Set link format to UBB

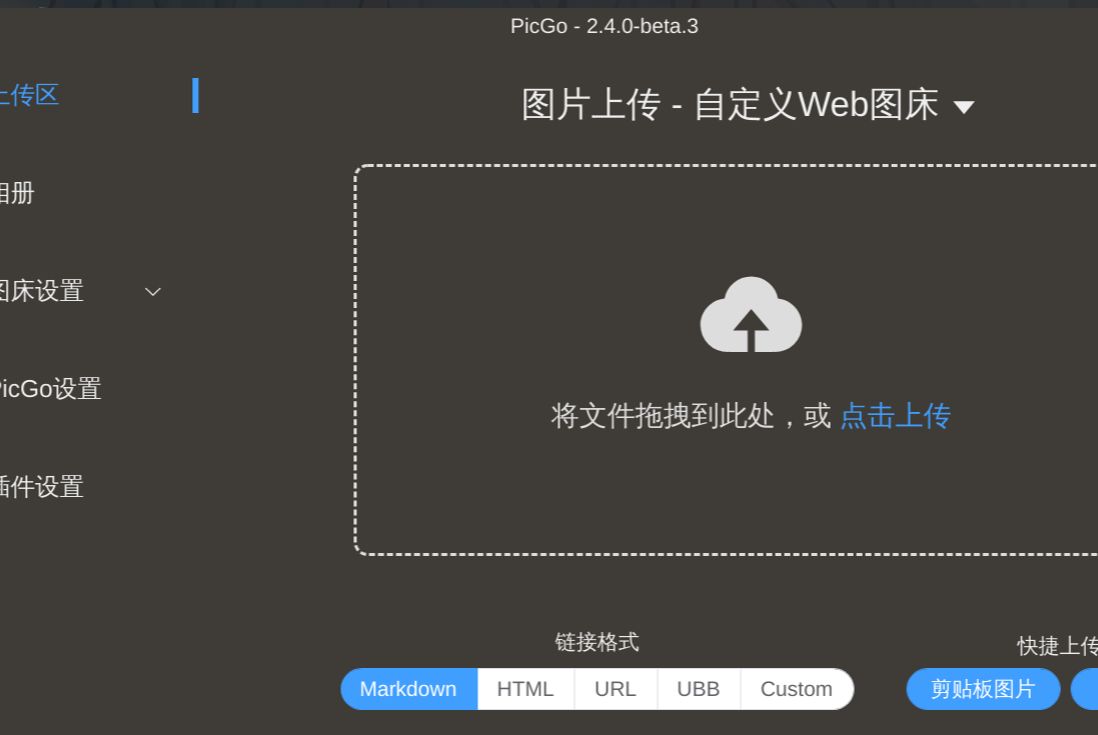click(698, 689)
